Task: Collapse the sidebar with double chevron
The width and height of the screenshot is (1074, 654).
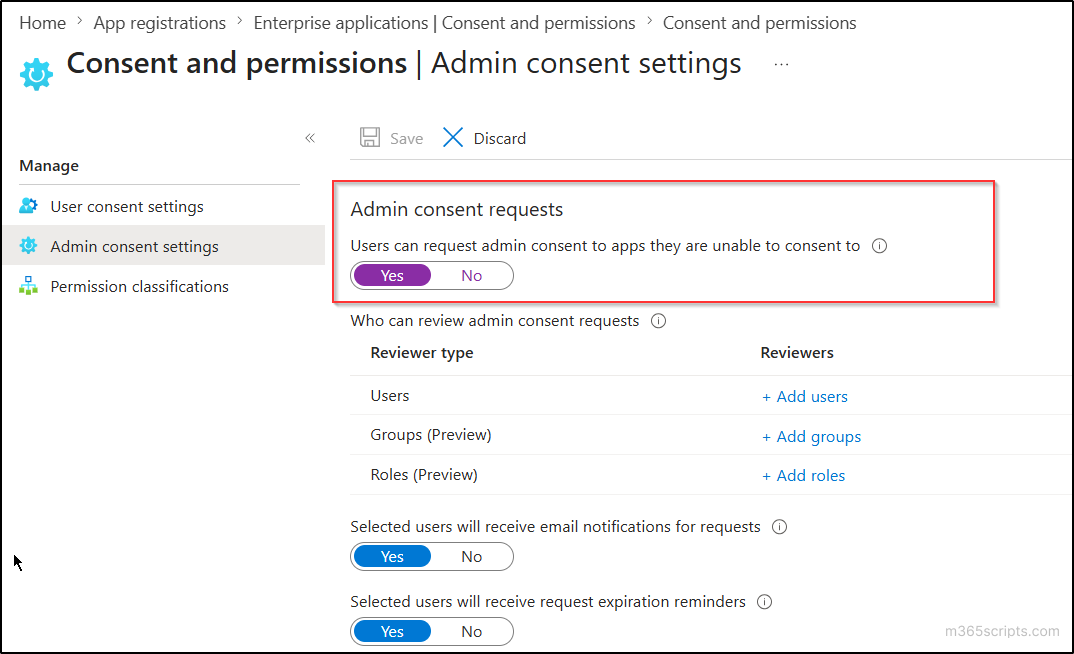Action: click(x=310, y=138)
